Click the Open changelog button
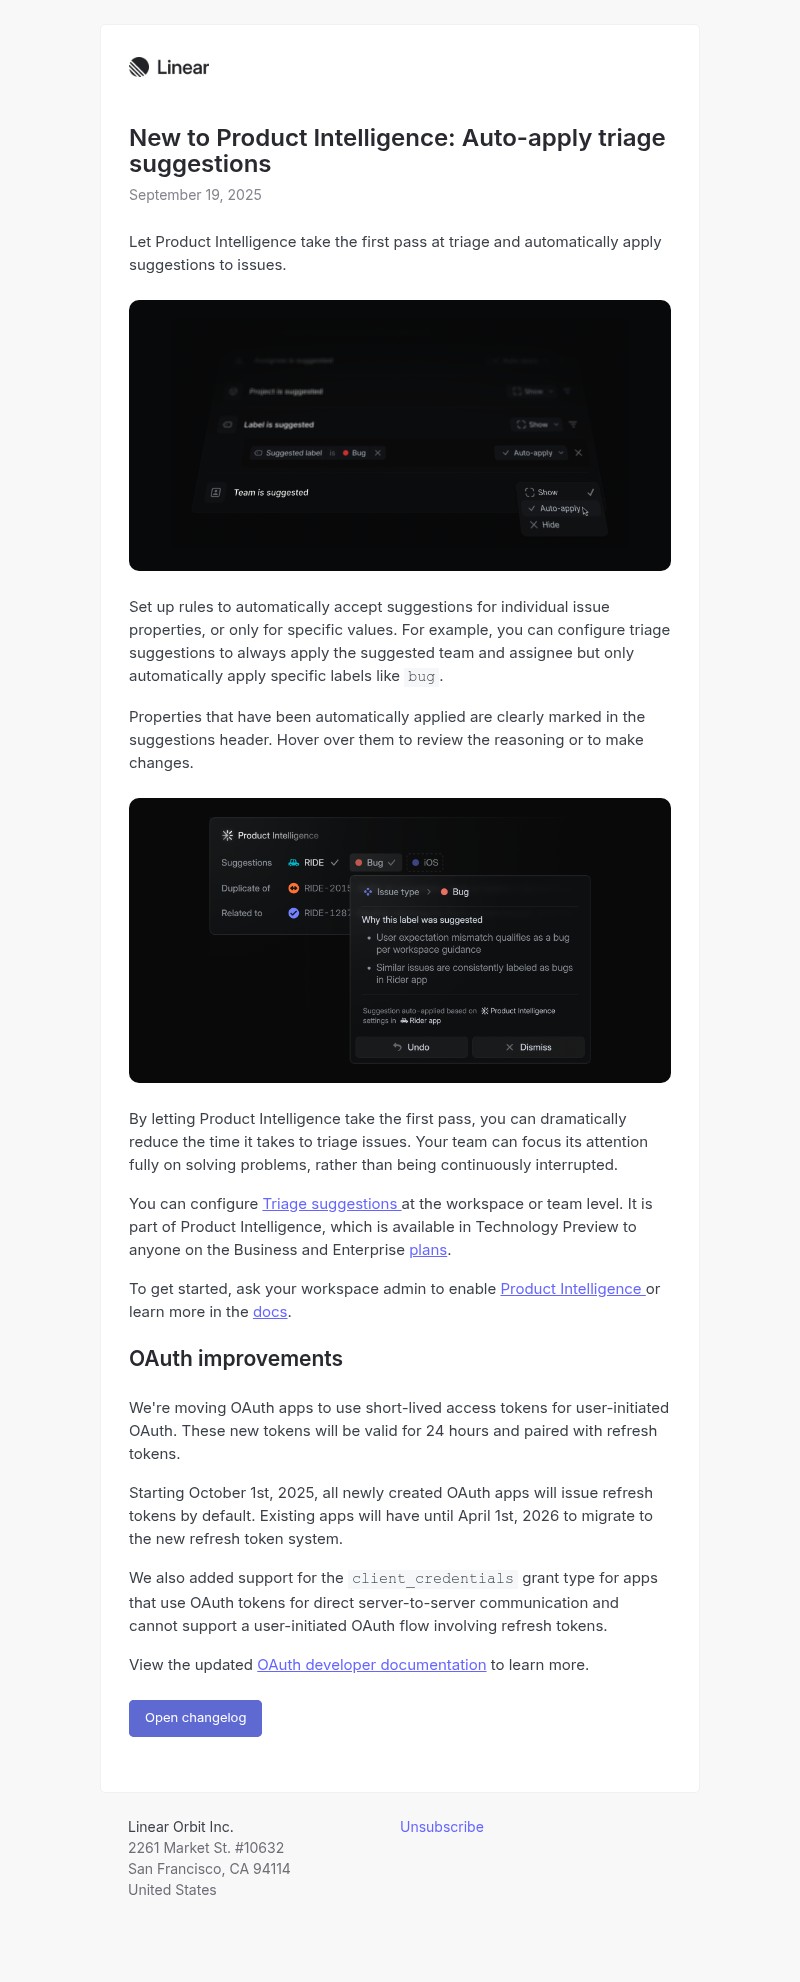This screenshot has width=800, height=1982. (x=195, y=1718)
